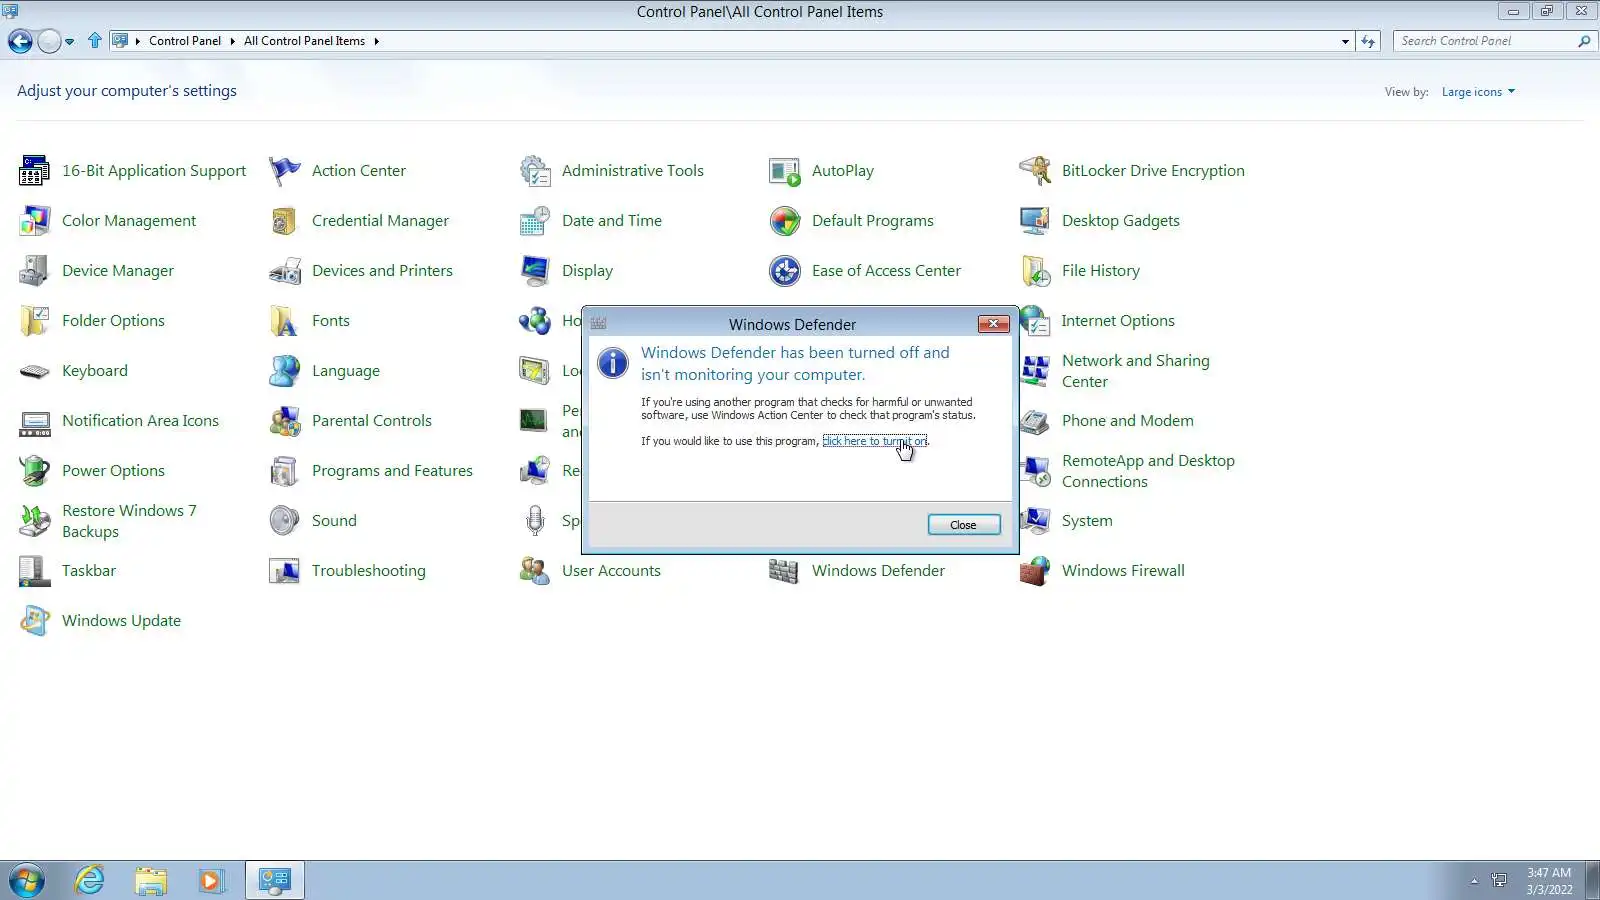Open the 16-Bit Application Support icon
This screenshot has width=1600, height=900.
[34, 171]
